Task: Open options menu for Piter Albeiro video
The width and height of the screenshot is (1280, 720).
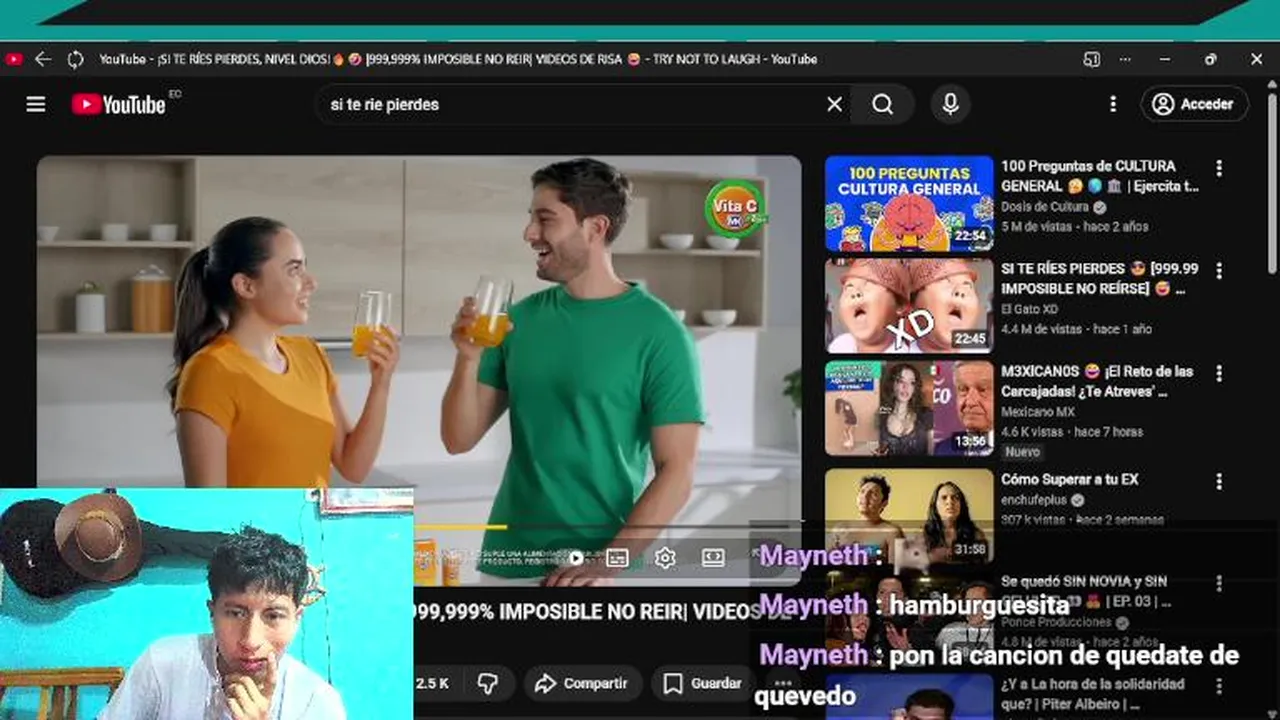Action: coord(1218,686)
